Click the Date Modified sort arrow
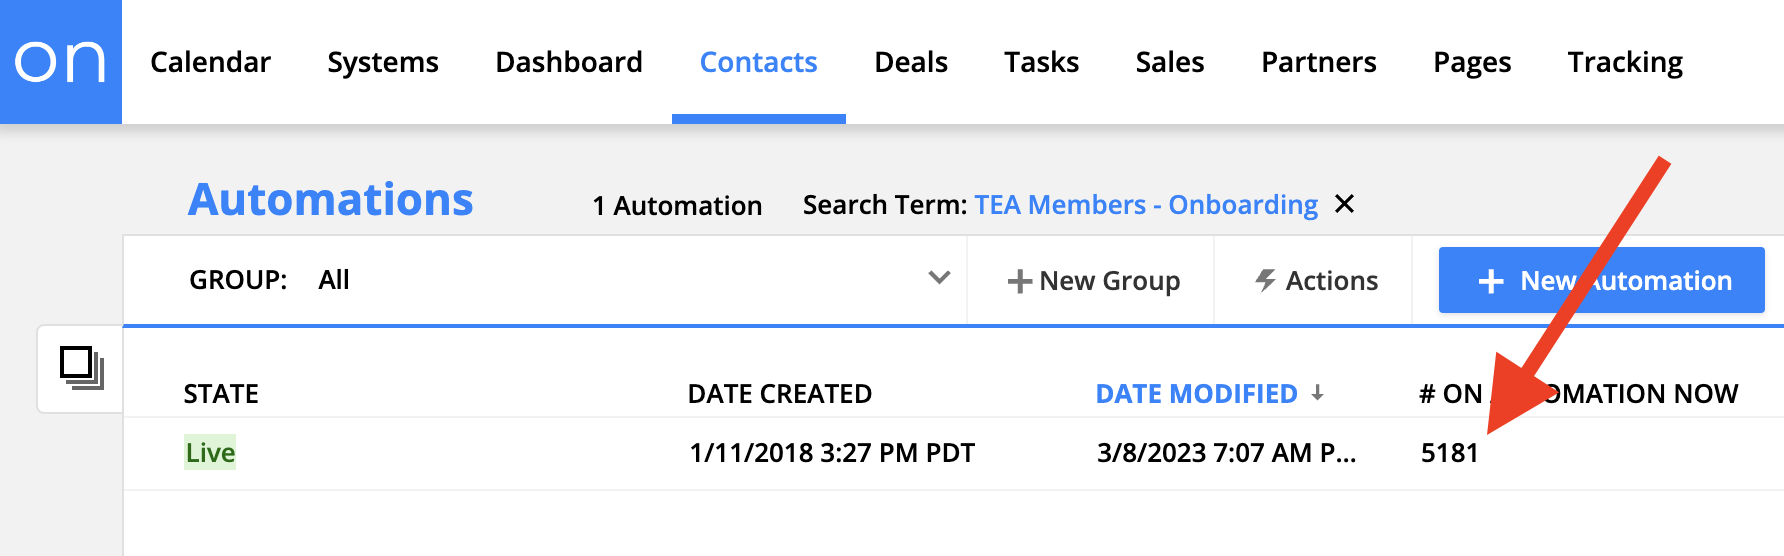The image size is (1784, 556). [x=1318, y=393]
